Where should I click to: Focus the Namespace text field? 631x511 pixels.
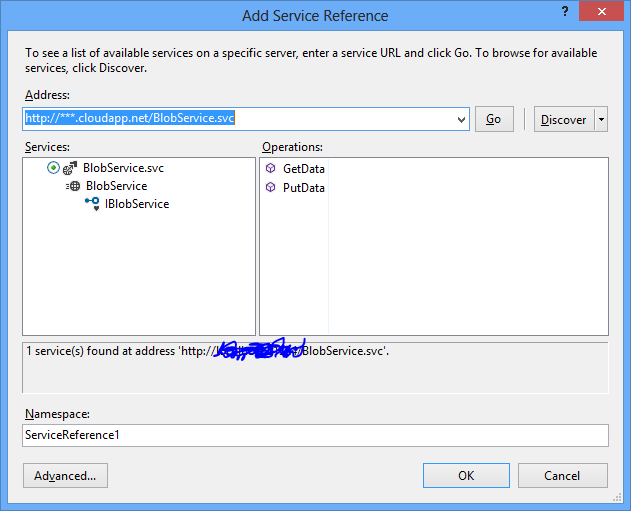tap(315, 435)
